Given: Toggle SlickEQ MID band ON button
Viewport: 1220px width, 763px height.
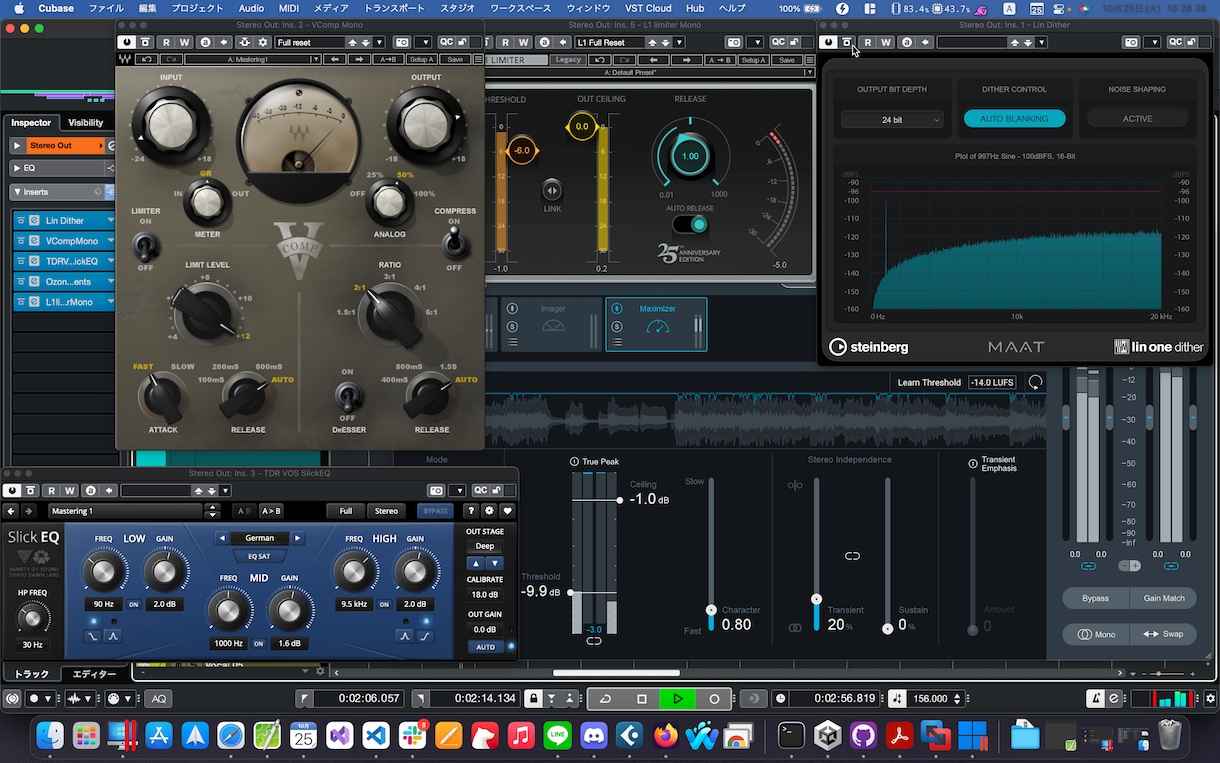Looking at the screenshot, I should coord(258,643).
